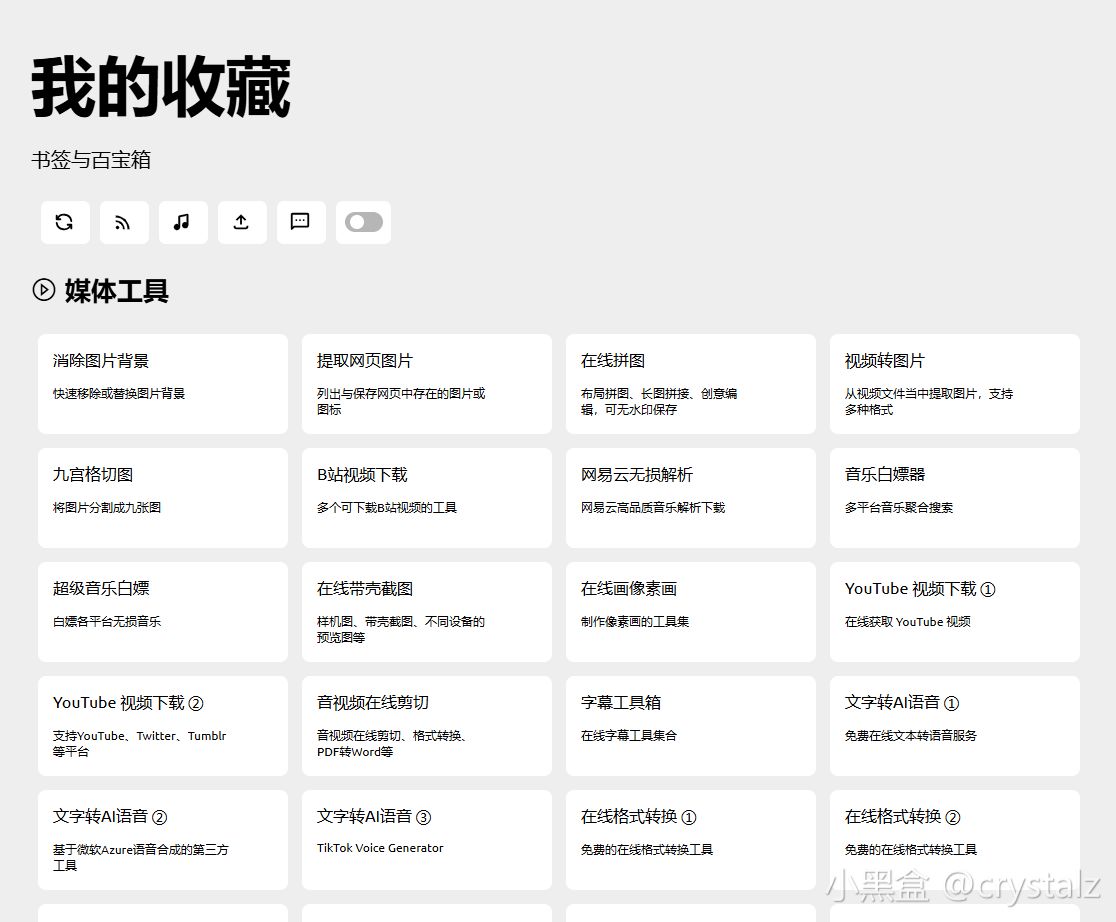Open the 九宫格切图 card
The height and width of the screenshot is (922, 1116).
click(163, 498)
